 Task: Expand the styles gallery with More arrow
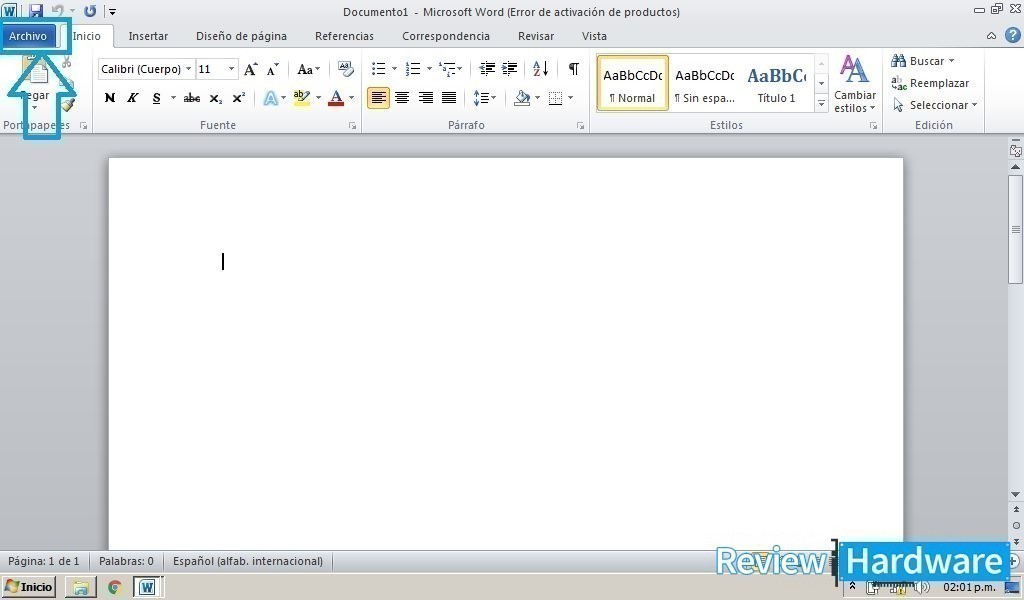pyautogui.click(x=822, y=103)
